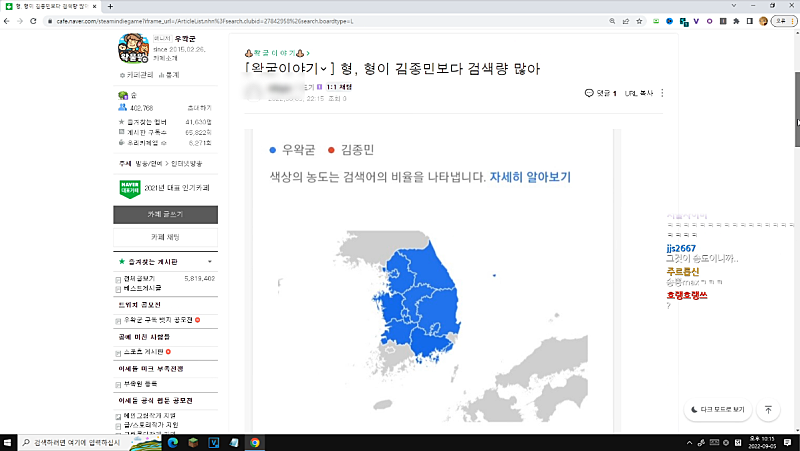Open the 부족원 등록 board
Image resolution: width=800 pixels, height=451 pixels.
click(x=140, y=384)
